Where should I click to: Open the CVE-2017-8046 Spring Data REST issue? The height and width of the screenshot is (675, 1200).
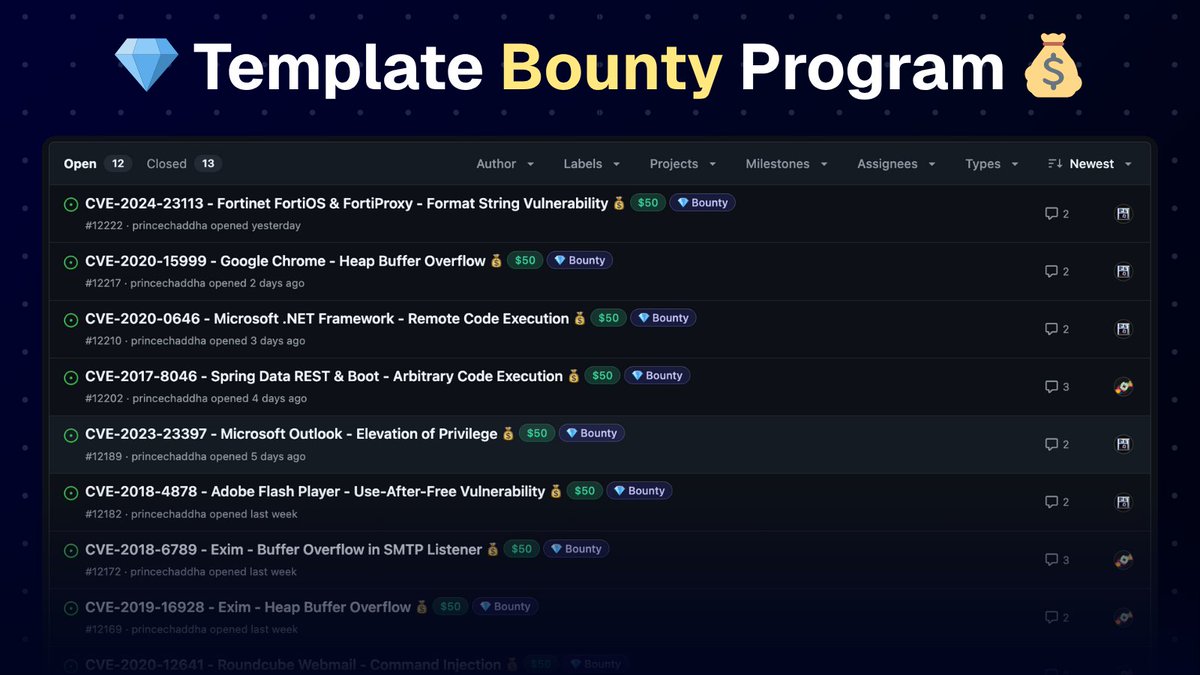click(x=324, y=377)
